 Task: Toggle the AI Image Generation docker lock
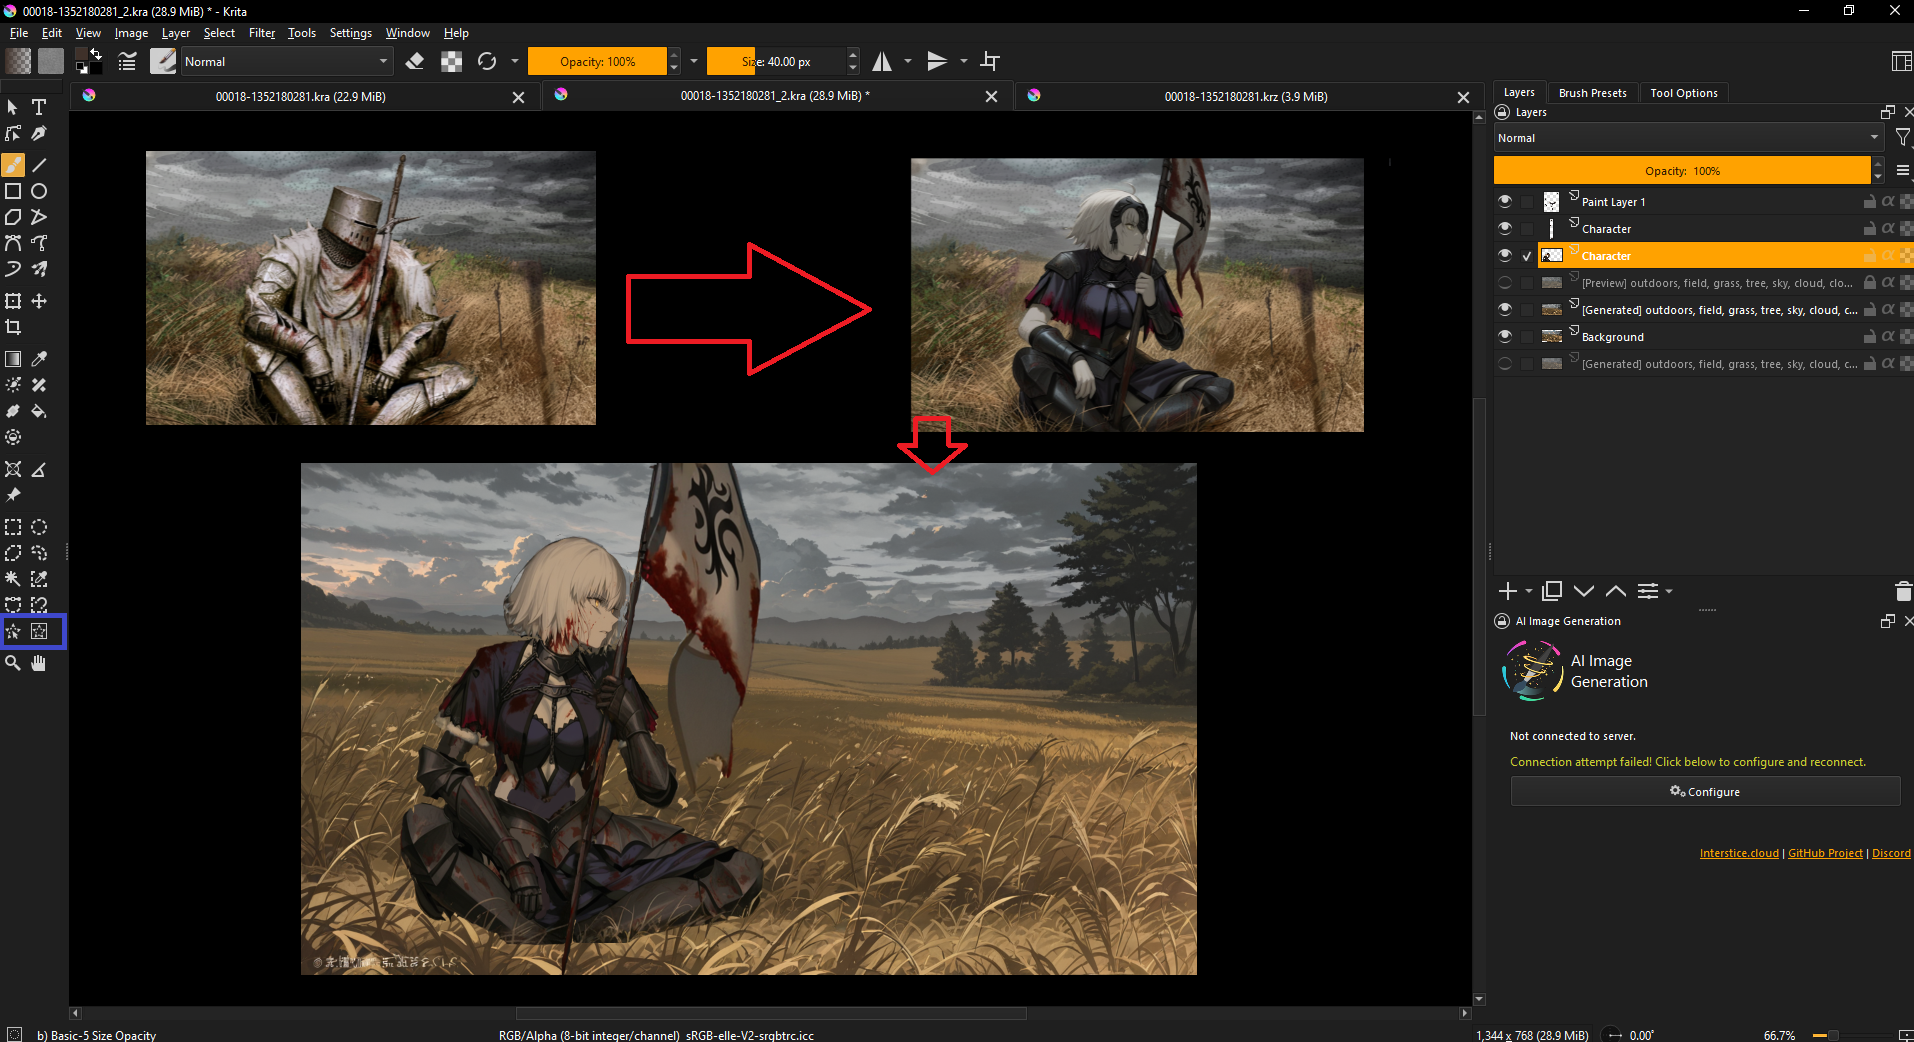1502,621
